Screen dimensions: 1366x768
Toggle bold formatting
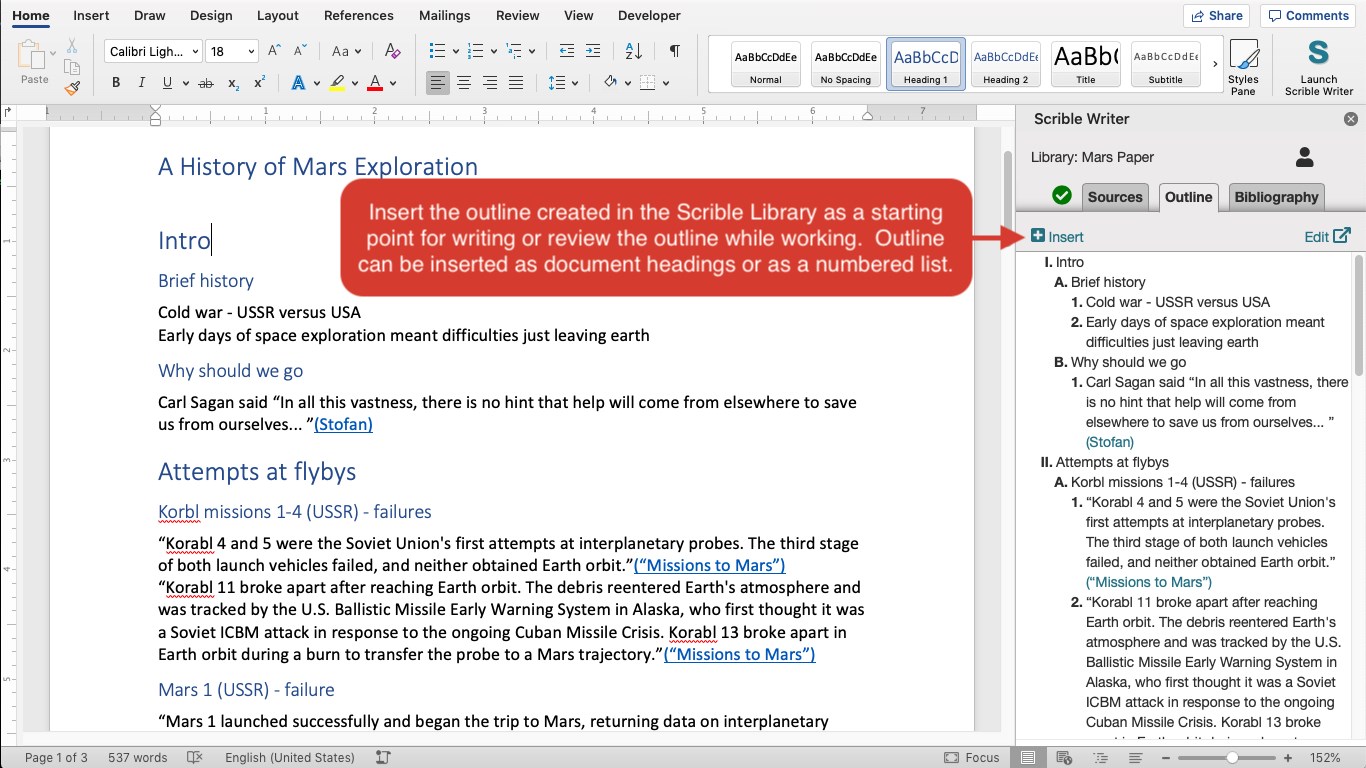point(116,83)
